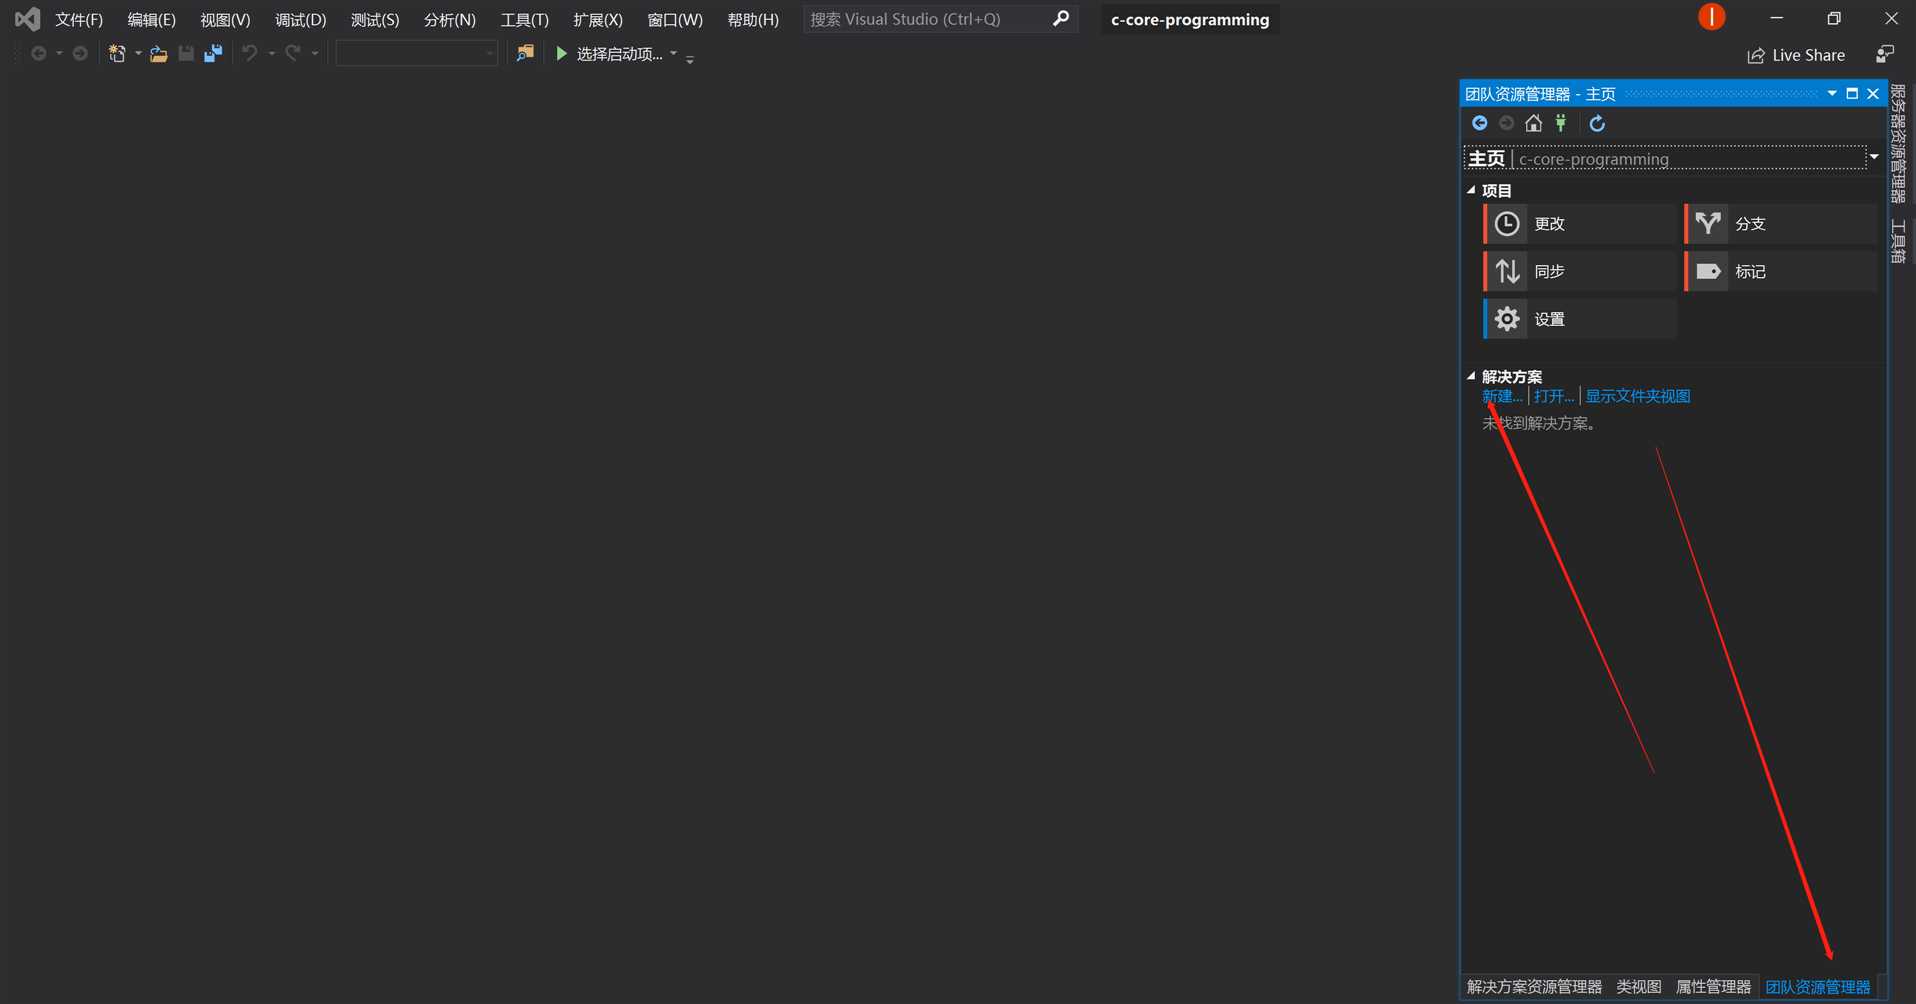Open the toolbar overflow options arrow
The image size is (1916, 1004).
(x=690, y=58)
